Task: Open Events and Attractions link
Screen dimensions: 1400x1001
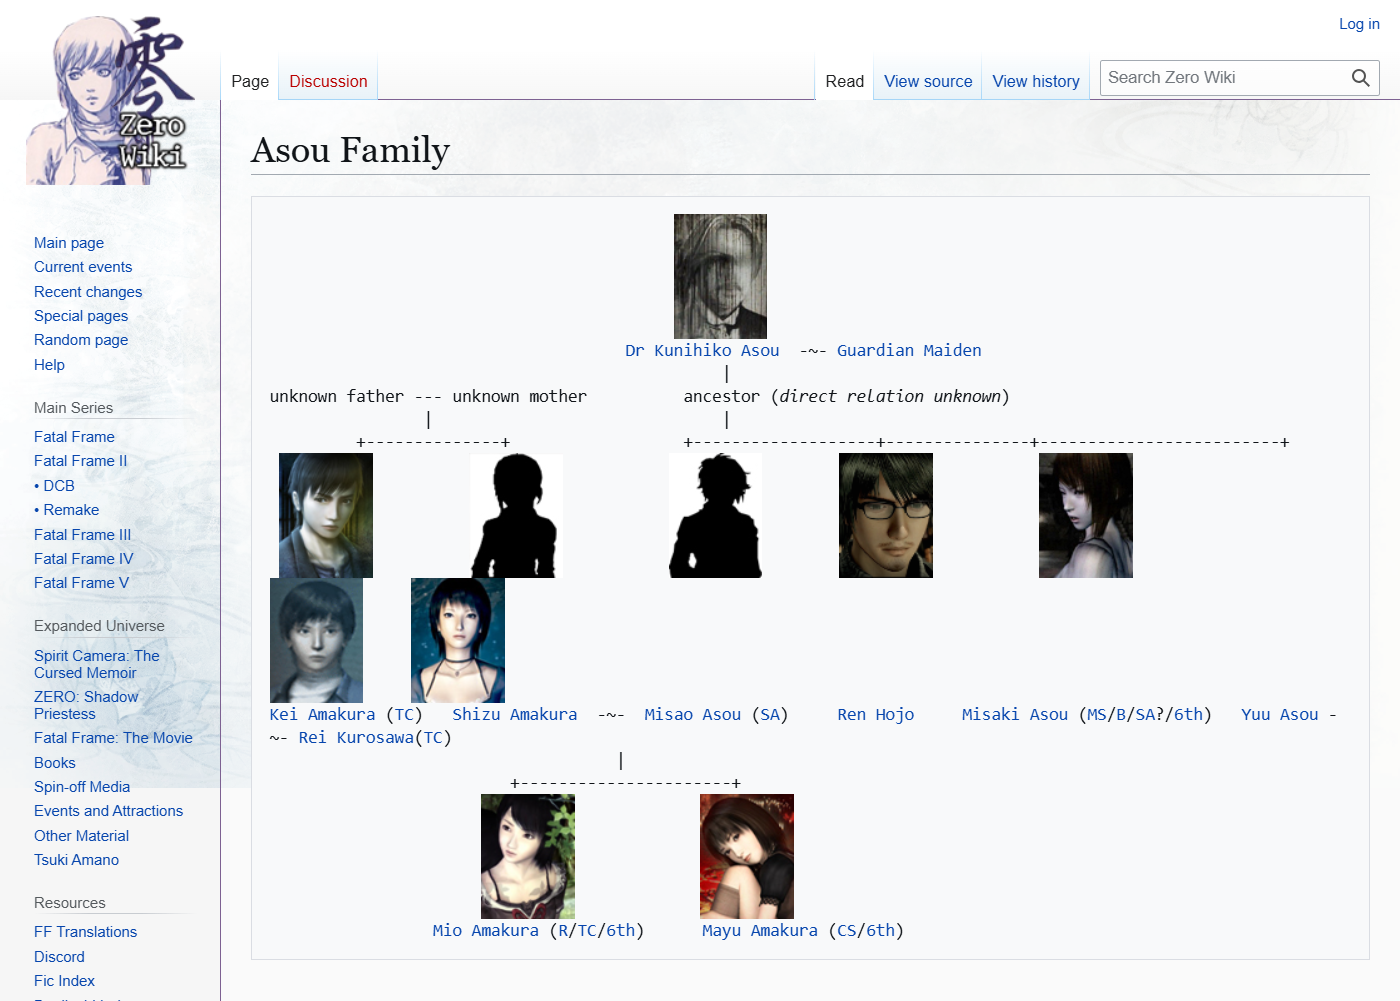Action: point(108,811)
